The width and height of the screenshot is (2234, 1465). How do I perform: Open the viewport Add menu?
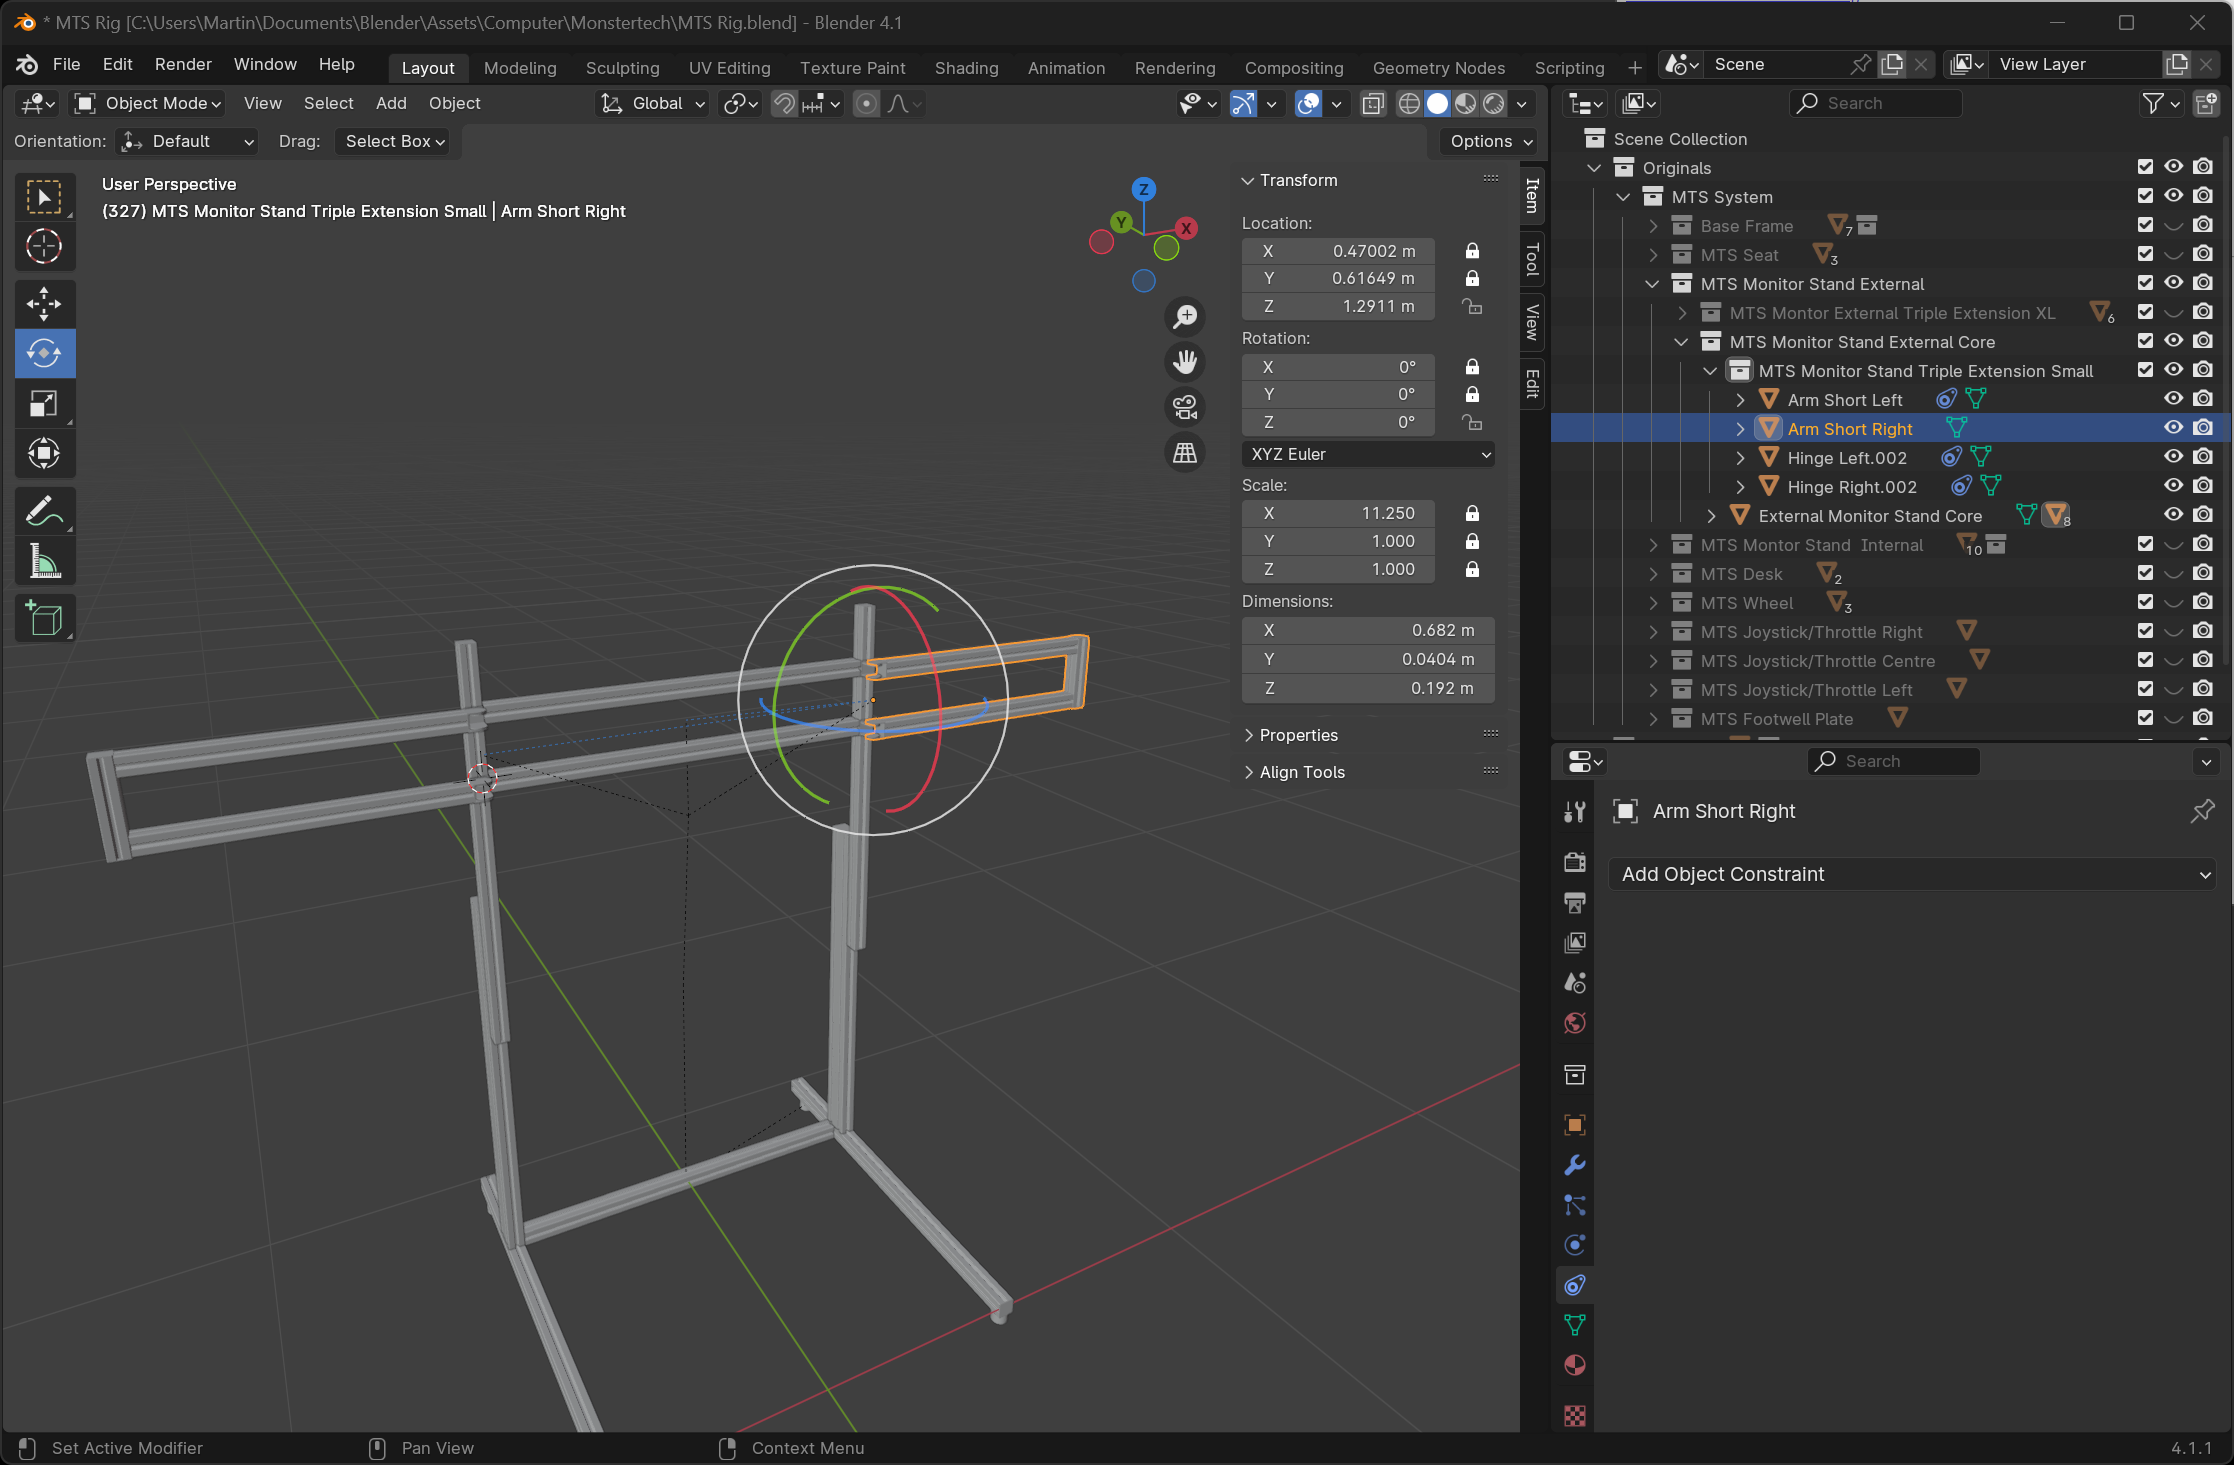tap(391, 103)
